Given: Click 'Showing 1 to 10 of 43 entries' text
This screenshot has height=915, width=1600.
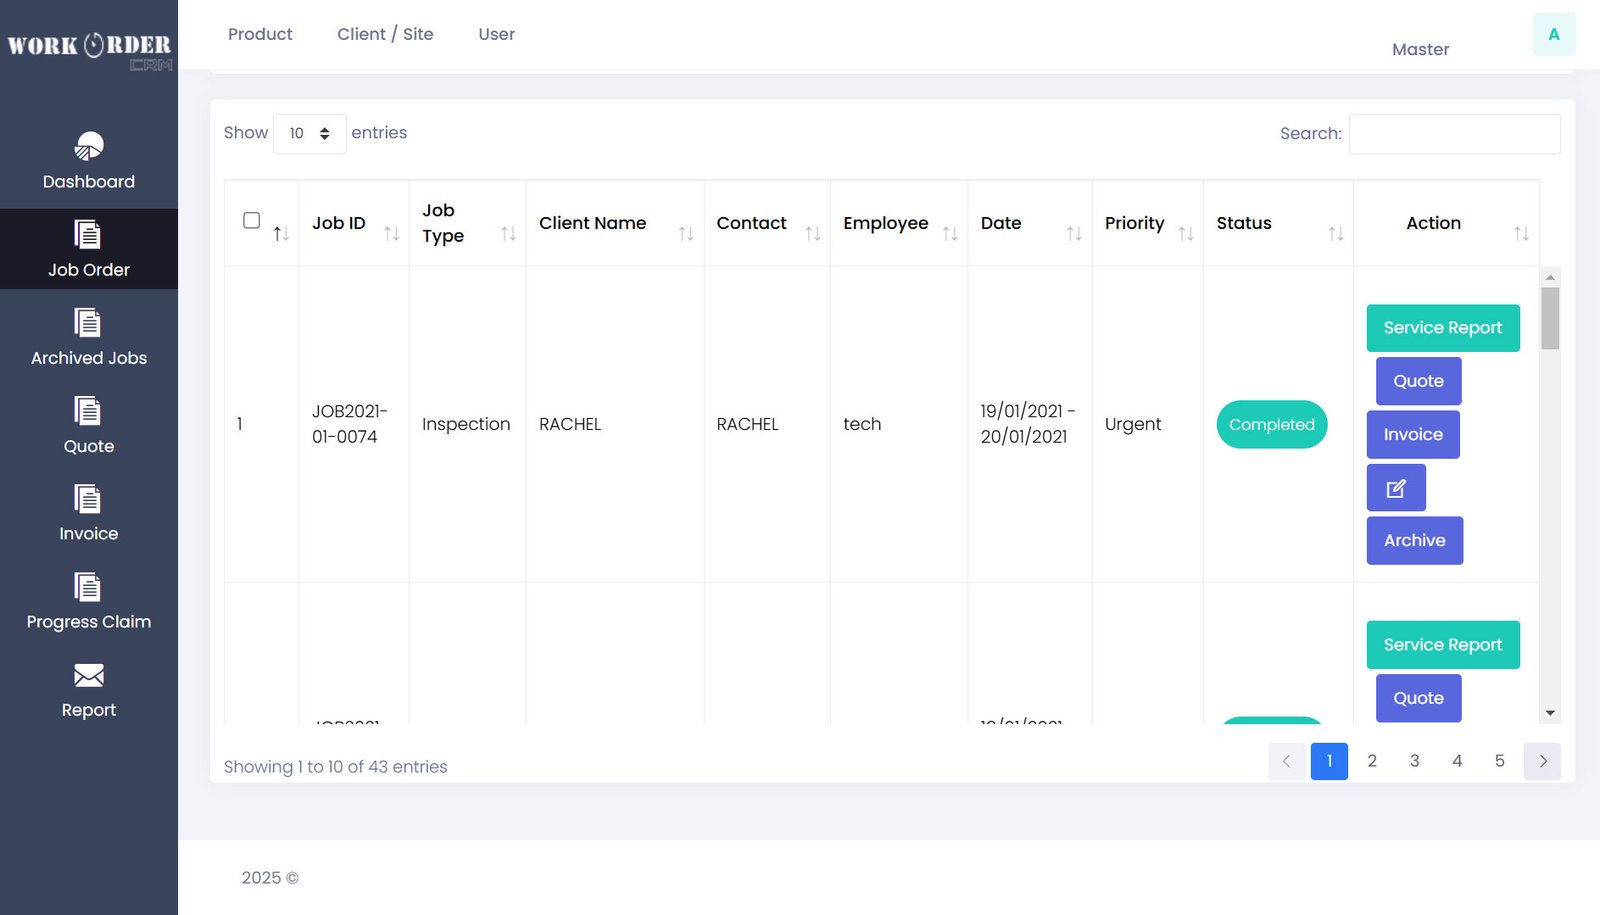Looking at the screenshot, I should point(335,767).
